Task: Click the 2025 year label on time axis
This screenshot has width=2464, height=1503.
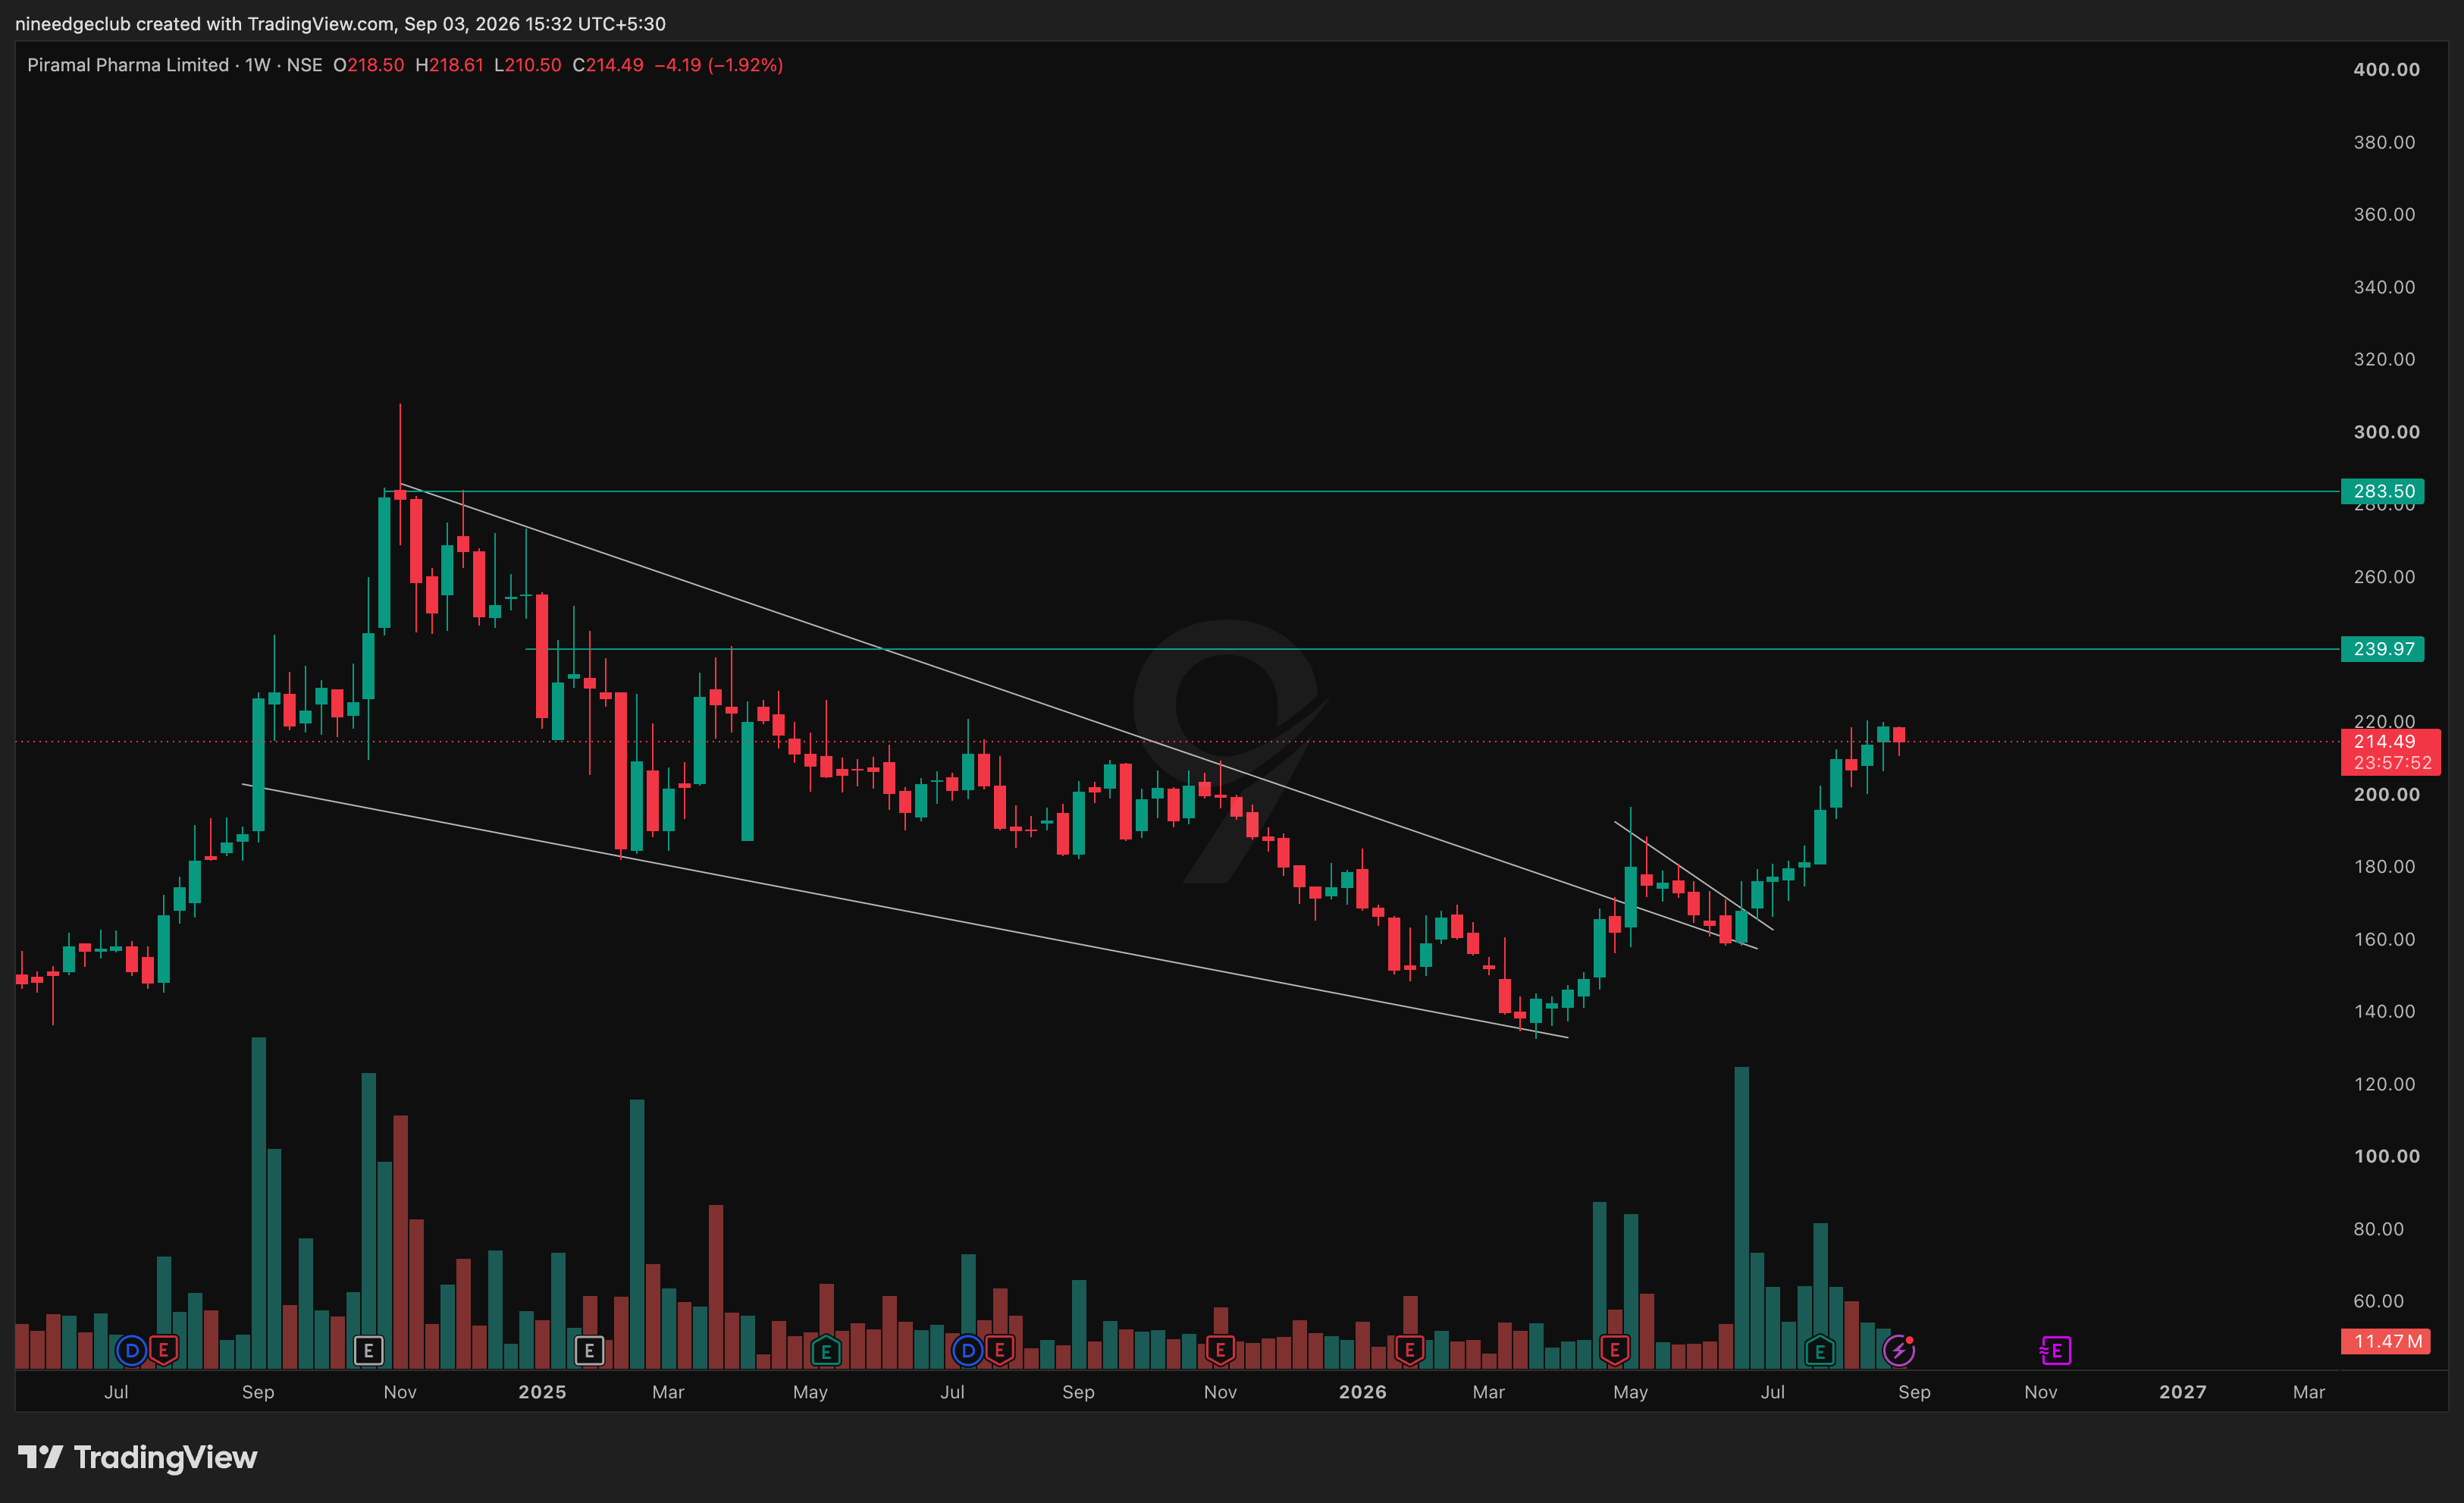Action: (x=542, y=1392)
